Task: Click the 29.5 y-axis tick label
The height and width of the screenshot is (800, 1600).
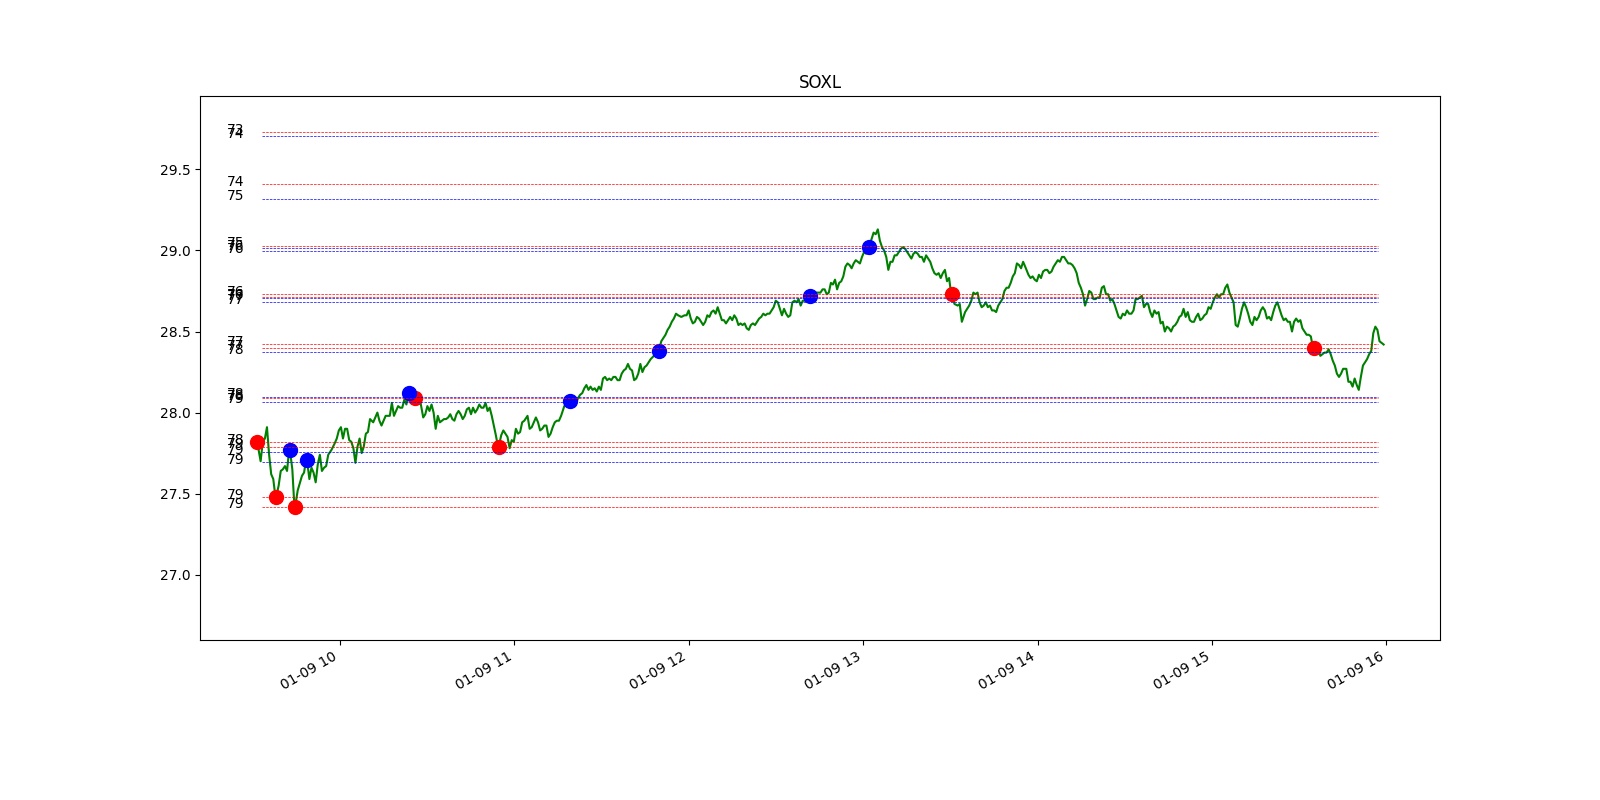Action: pyautogui.click(x=174, y=170)
